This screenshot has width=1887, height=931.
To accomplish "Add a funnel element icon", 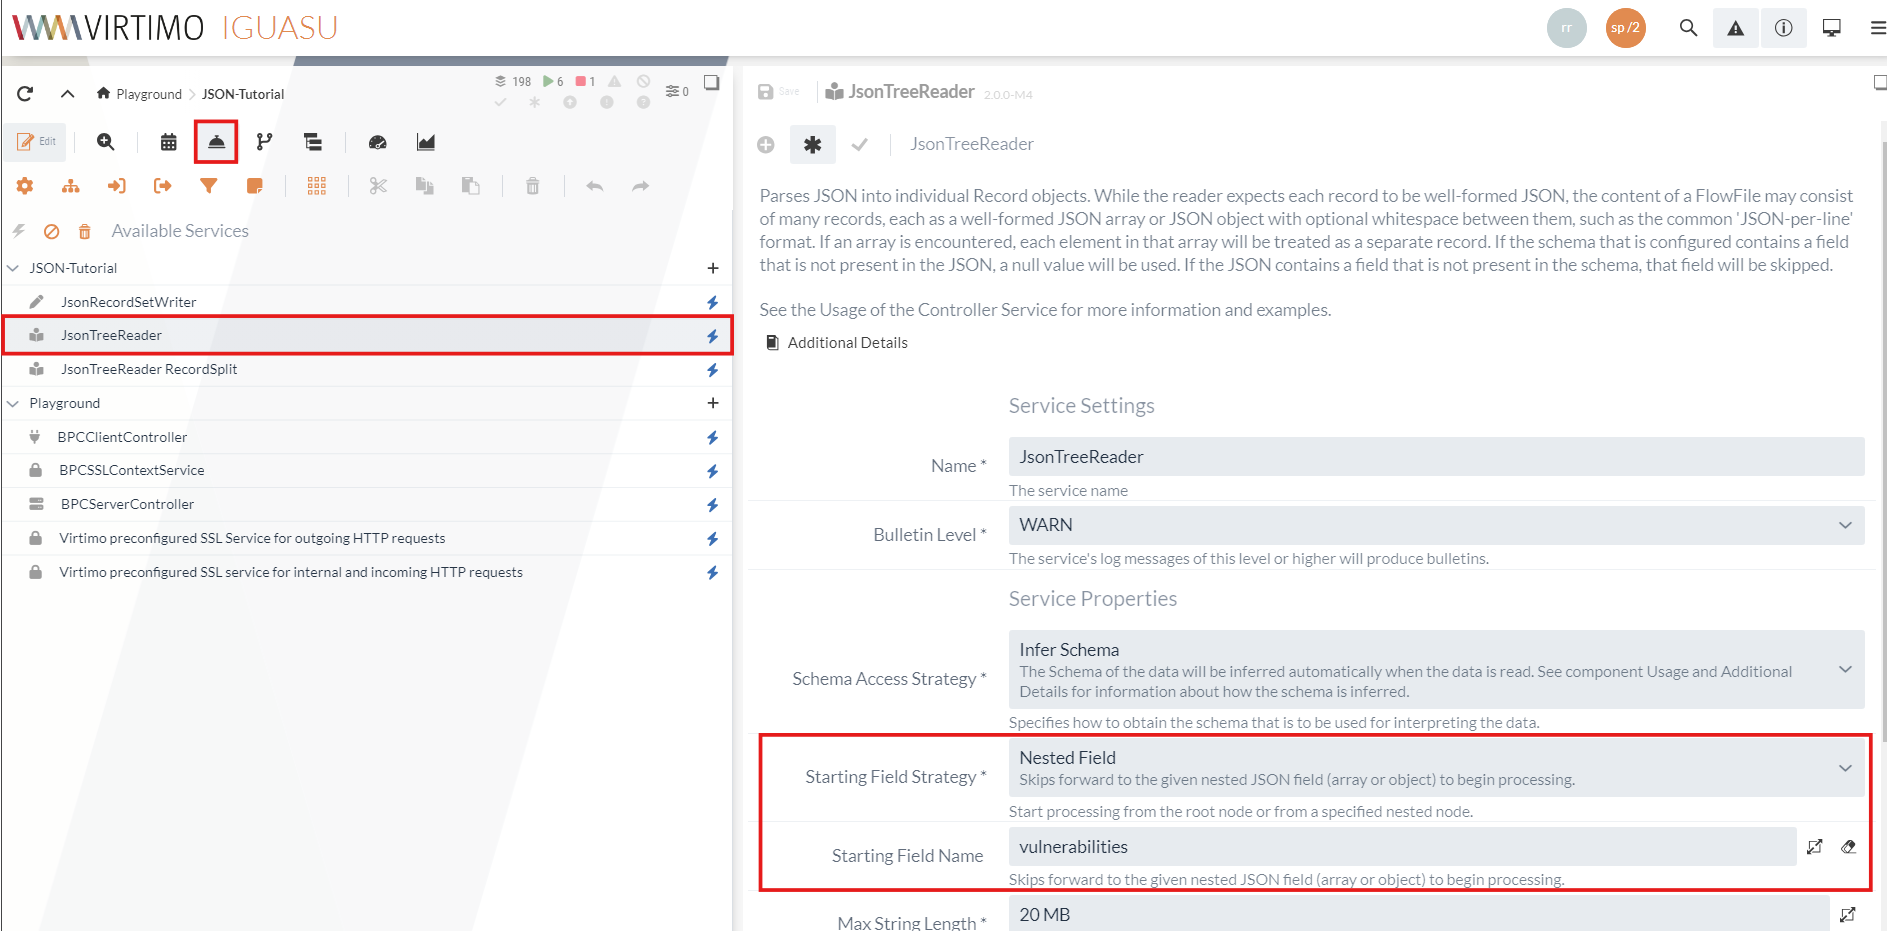I will click(x=209, y=186).
